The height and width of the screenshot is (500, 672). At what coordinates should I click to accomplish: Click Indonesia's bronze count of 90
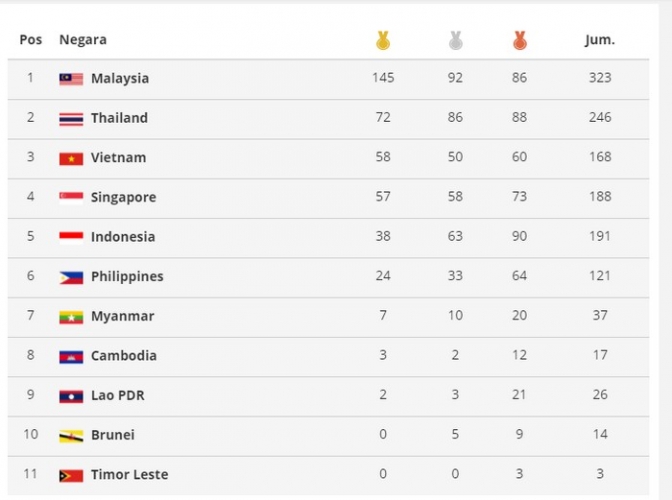pyautogui.click(x=519, y=237)
